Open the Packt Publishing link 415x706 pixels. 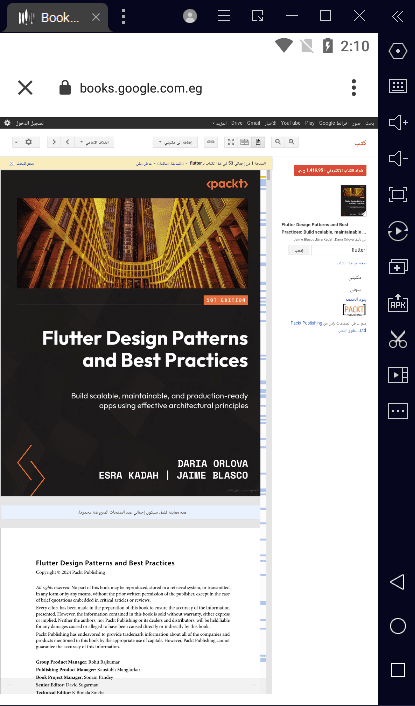306,323
